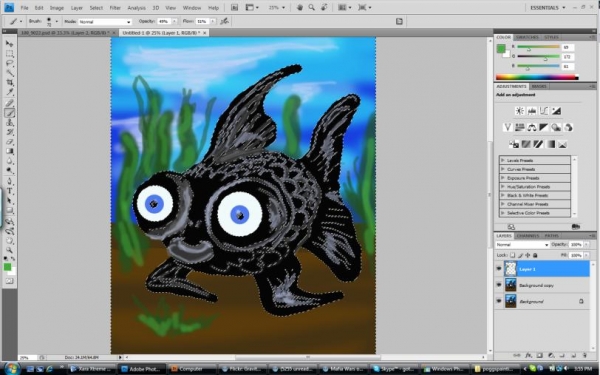The height and width of the screenshot is (375, 600).
Task: Select the Magic Wand tool
Action: 9,73
